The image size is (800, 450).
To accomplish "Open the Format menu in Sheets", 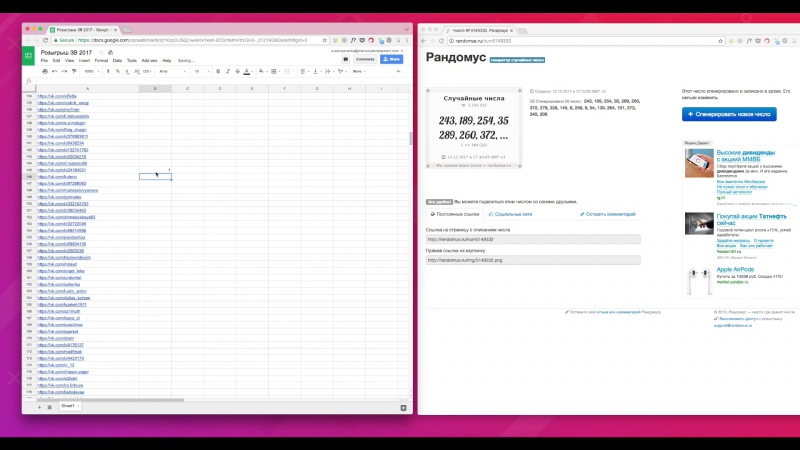I will click(x=101, y=61).
